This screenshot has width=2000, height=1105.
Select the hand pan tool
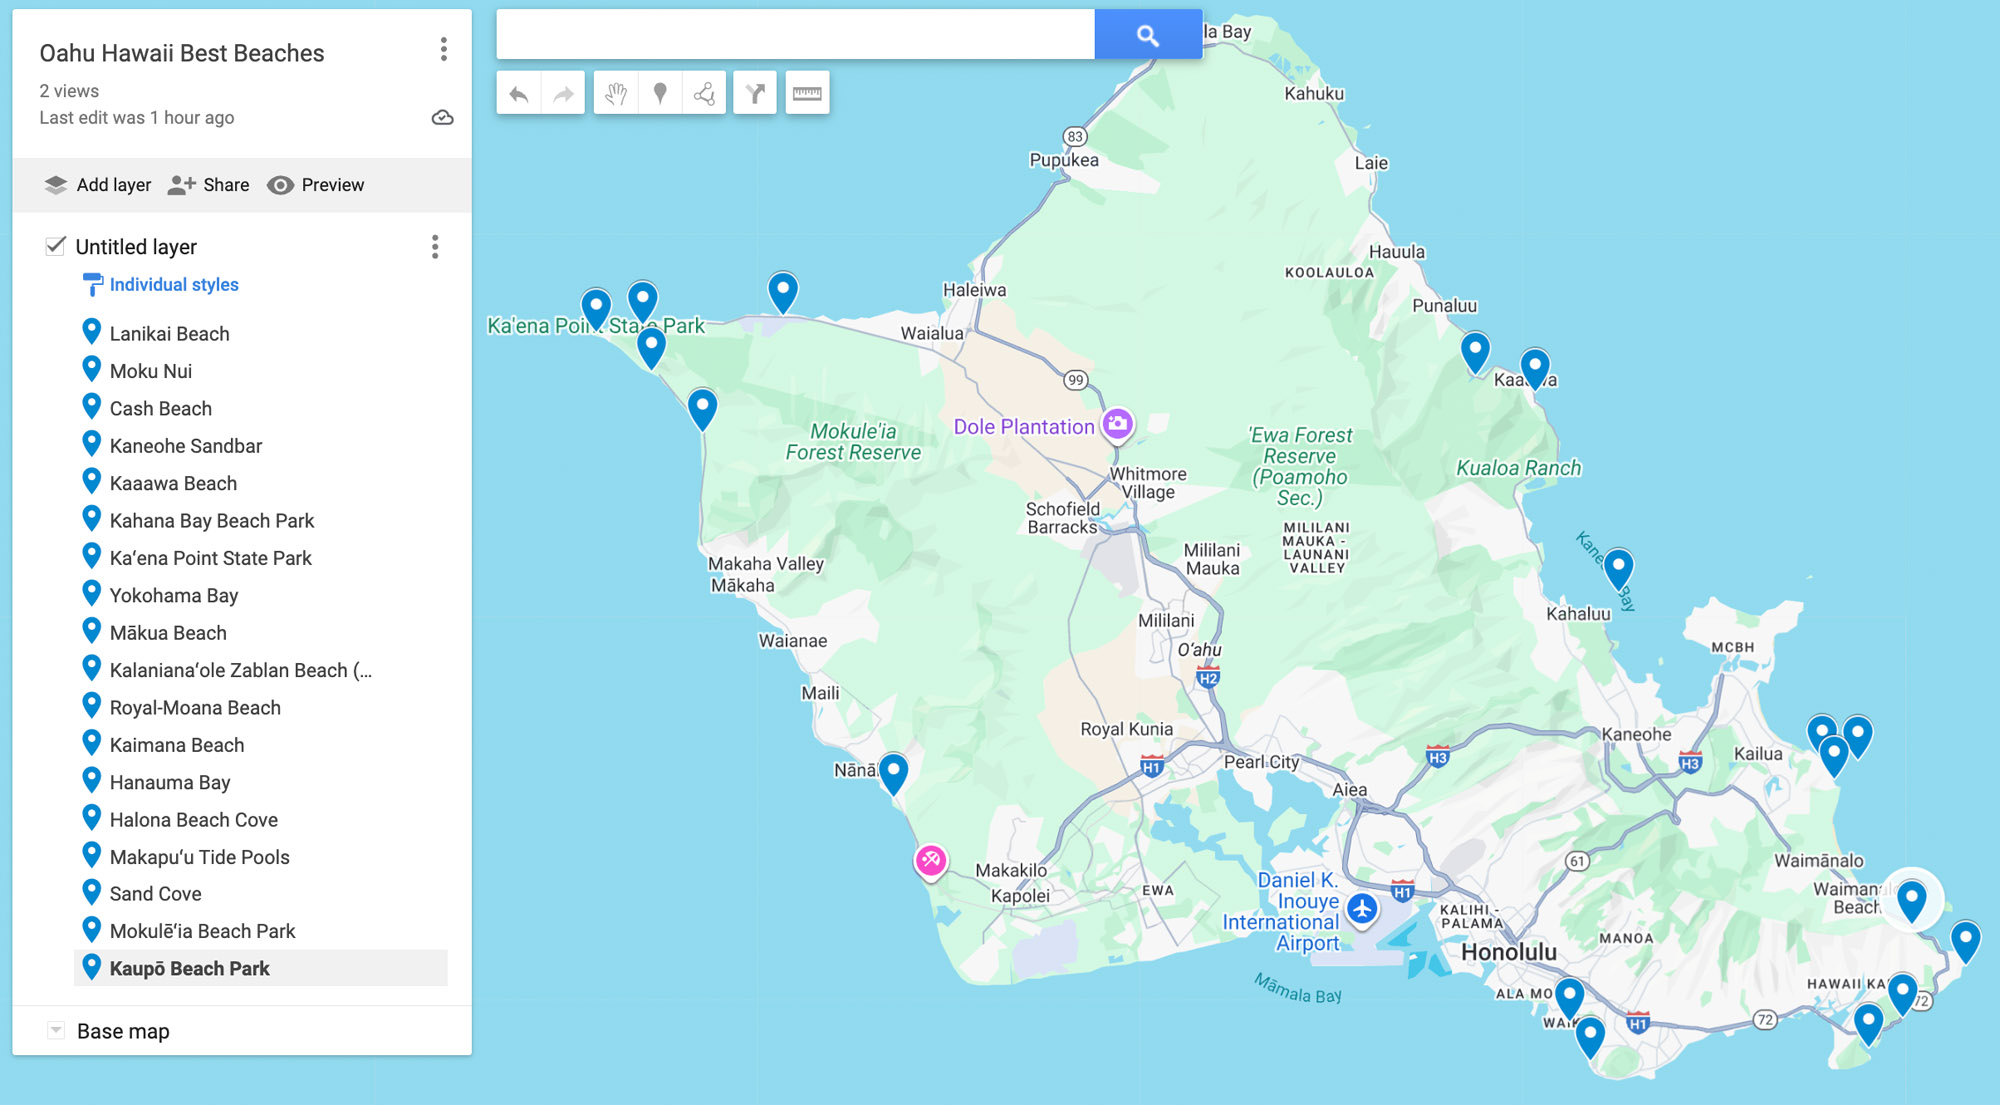point(616,94)
